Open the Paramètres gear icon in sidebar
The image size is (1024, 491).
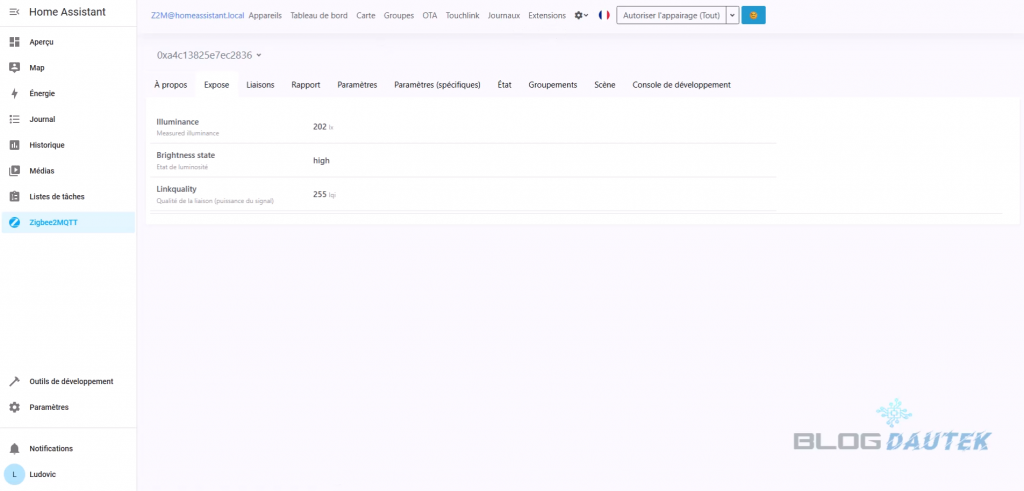click(x=14, y=407)
